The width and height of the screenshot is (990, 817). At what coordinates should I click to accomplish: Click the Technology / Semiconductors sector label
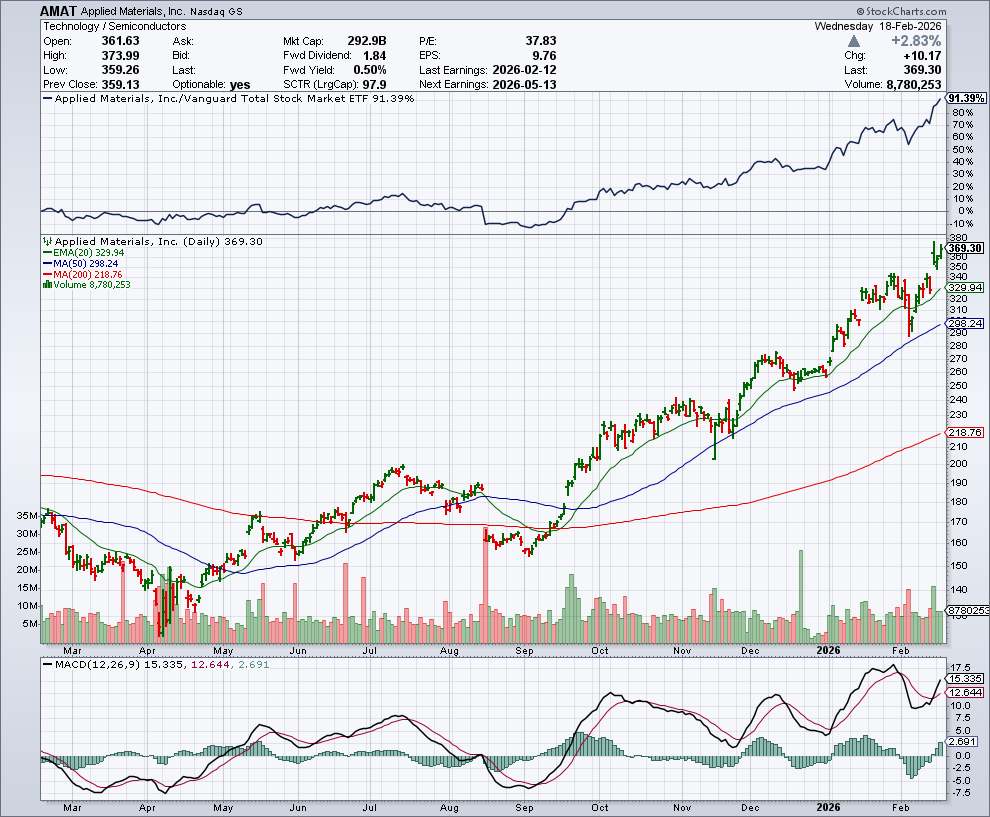[x=115, y=27]
